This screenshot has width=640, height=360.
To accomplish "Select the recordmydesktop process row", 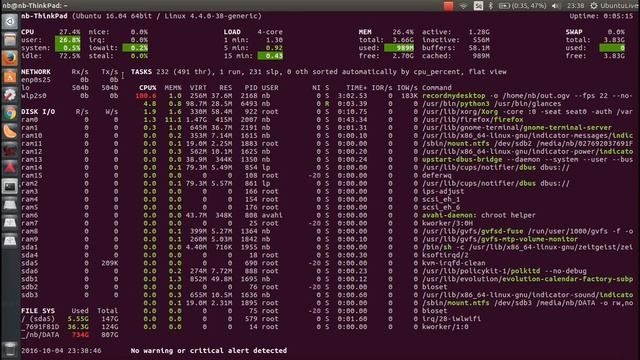I will [384, 96].
